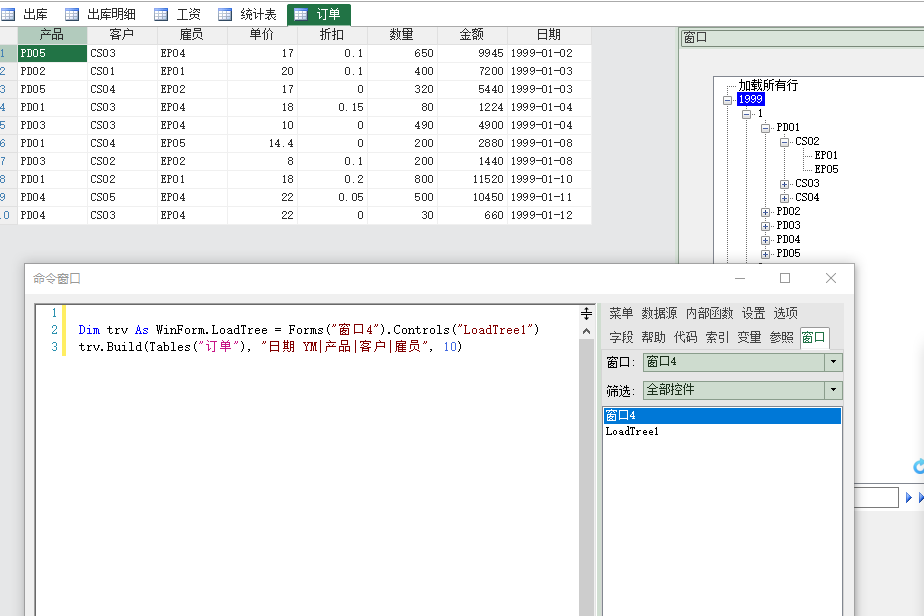This screenshot has width=924, height=616.
Task: Switch to the 帮助 tab
Action: tap(653, 337)
